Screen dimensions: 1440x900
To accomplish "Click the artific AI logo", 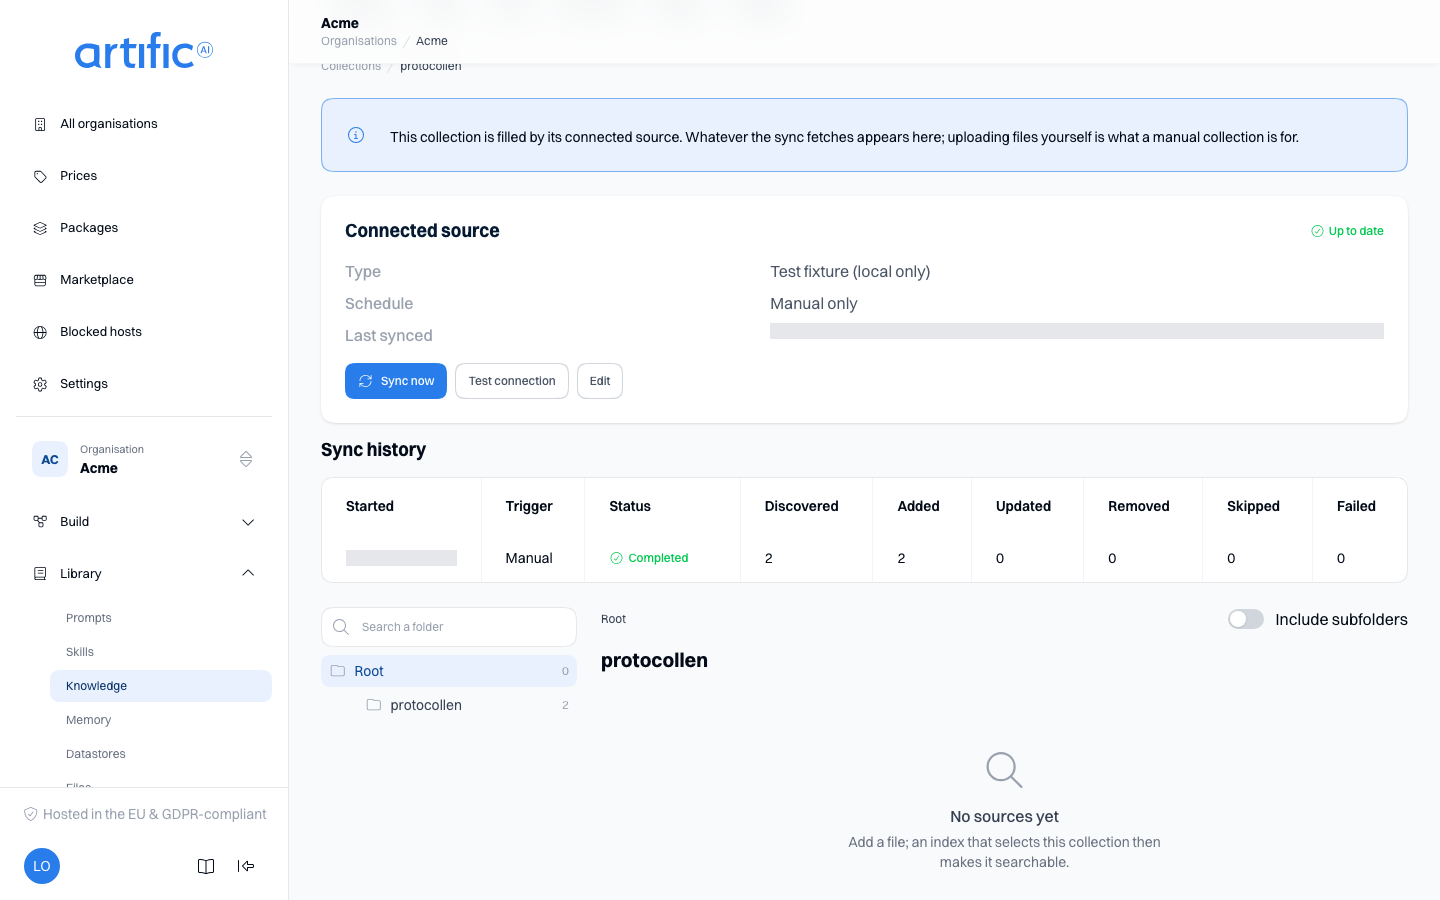I will (x=144, y=51).
